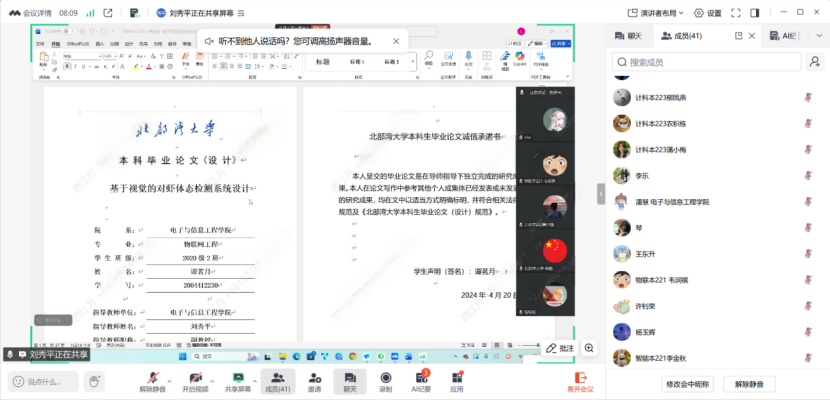The image size is (830, 400).
Task: Open the 应用 apps icon
Action: click(457, 378)
